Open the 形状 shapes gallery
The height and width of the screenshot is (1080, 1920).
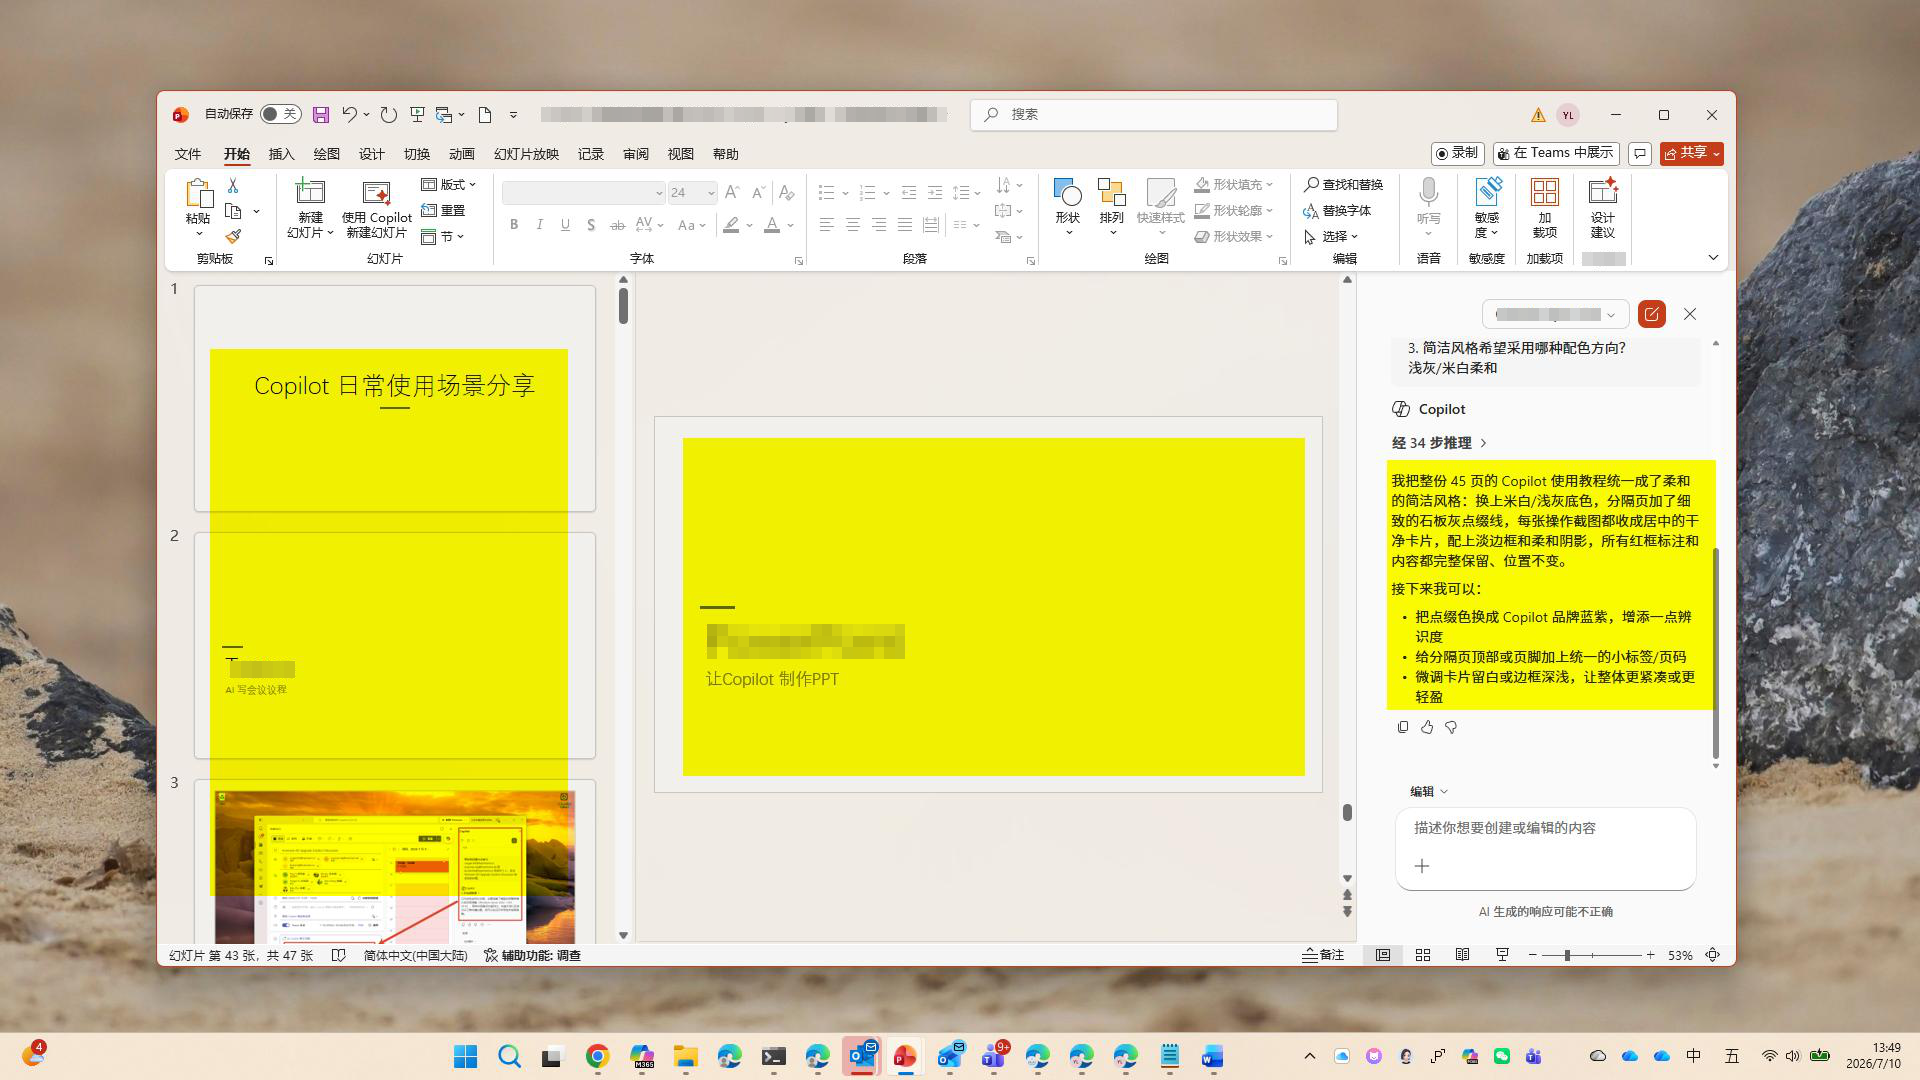[1068, 208]
